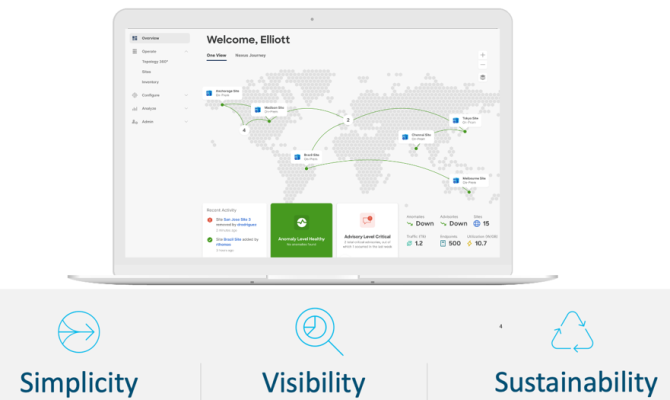Expand the Operate section chevron
The width and height of the screenshot is (670, 400).
pos(185,50)
